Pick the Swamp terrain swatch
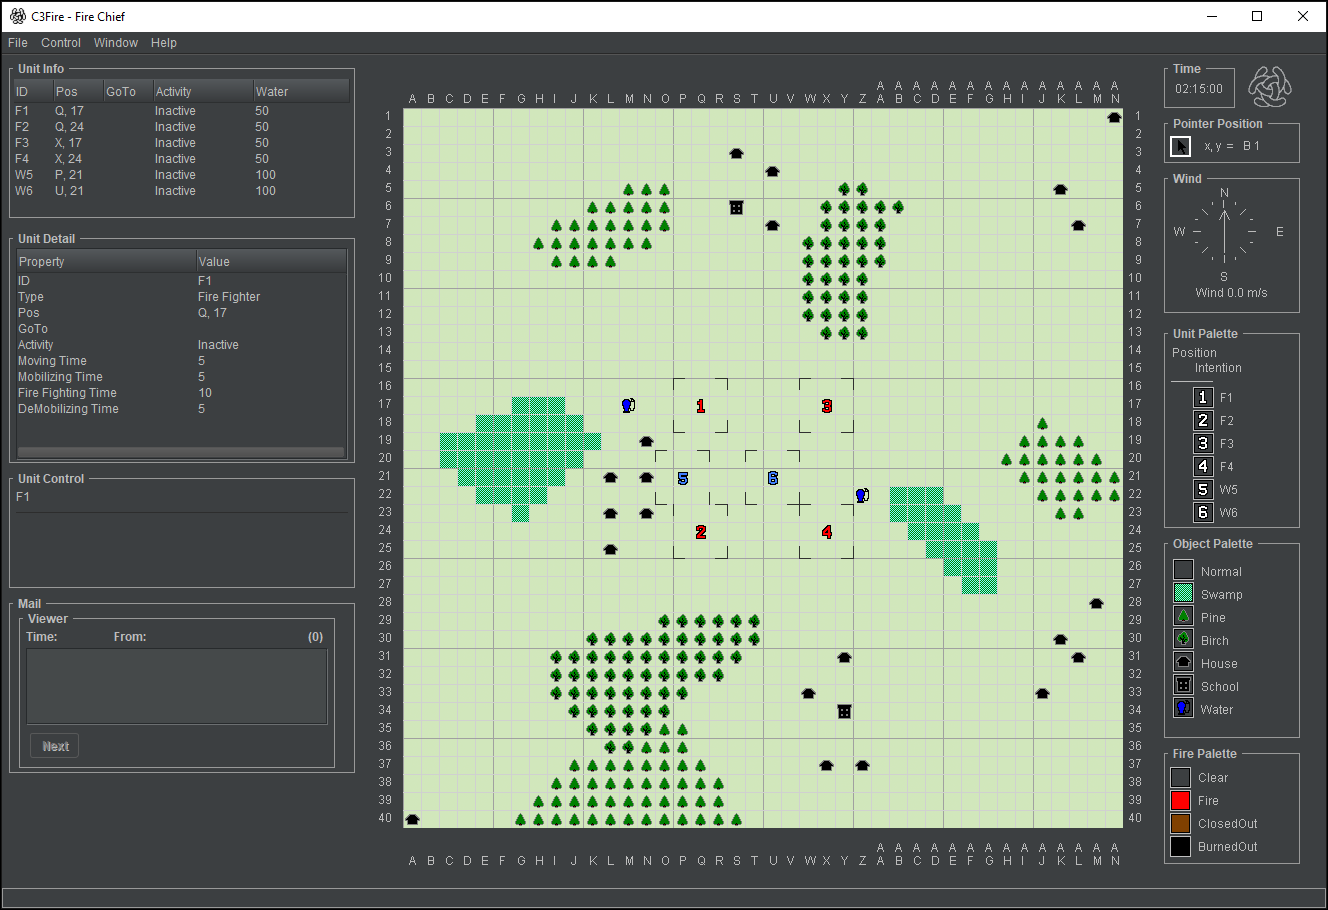The height and width of the screenshot is (910, 1328). click(x=1183, y=593)
